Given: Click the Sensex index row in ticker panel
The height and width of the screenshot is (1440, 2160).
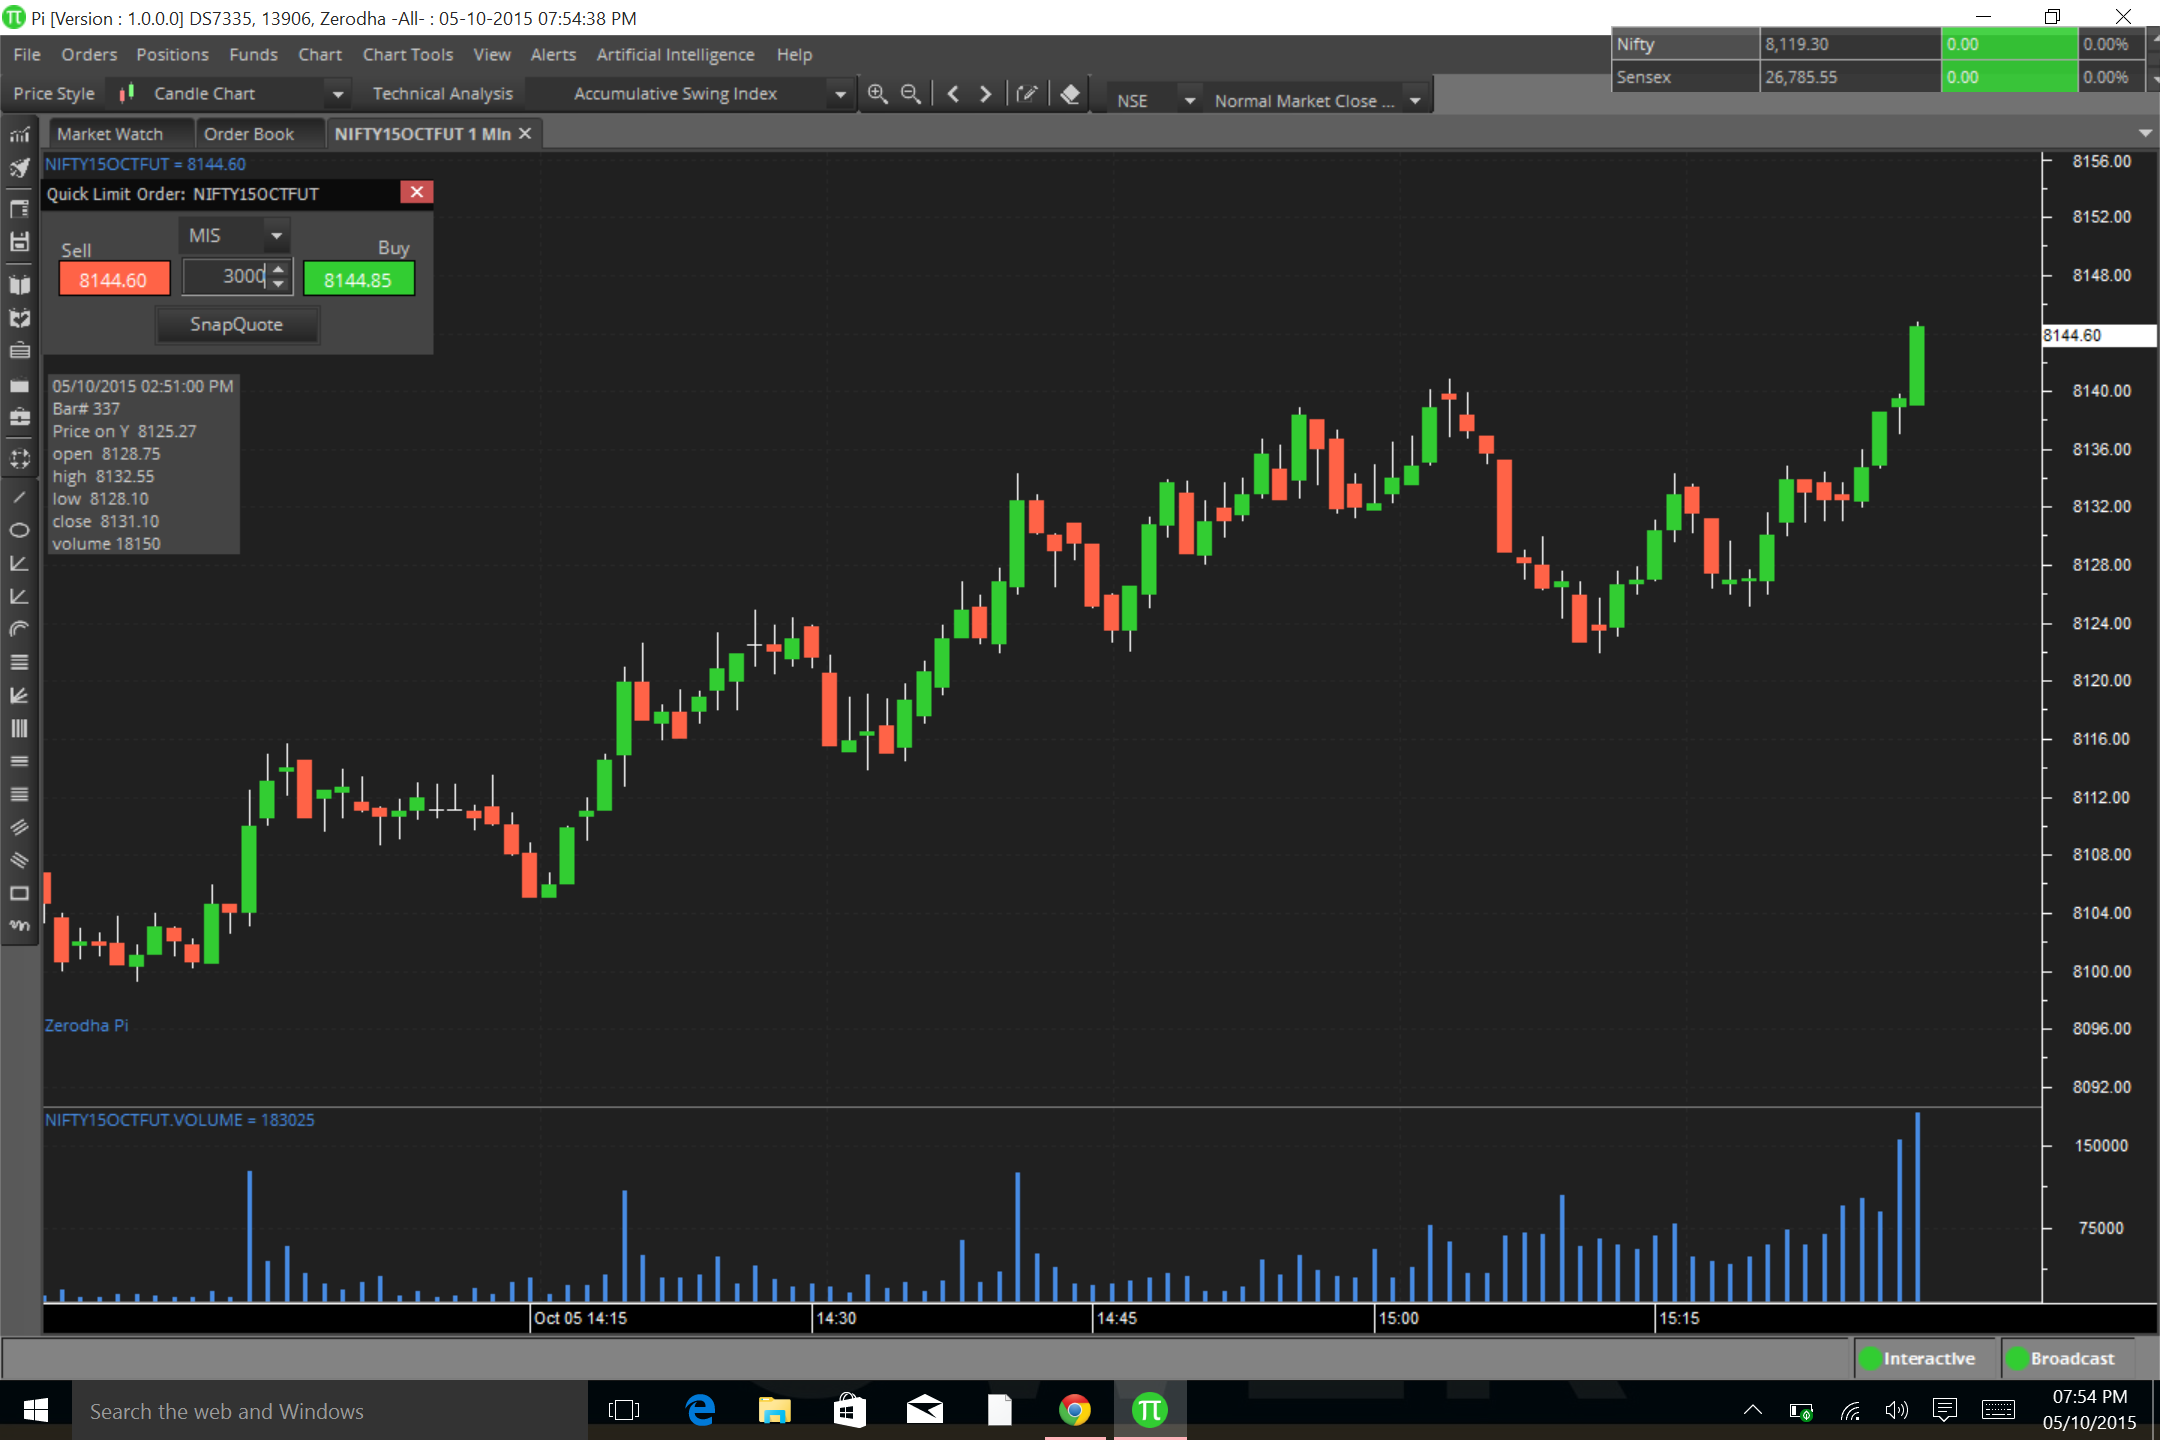Looking at the screenshot, I should (x=1878, y=77).
